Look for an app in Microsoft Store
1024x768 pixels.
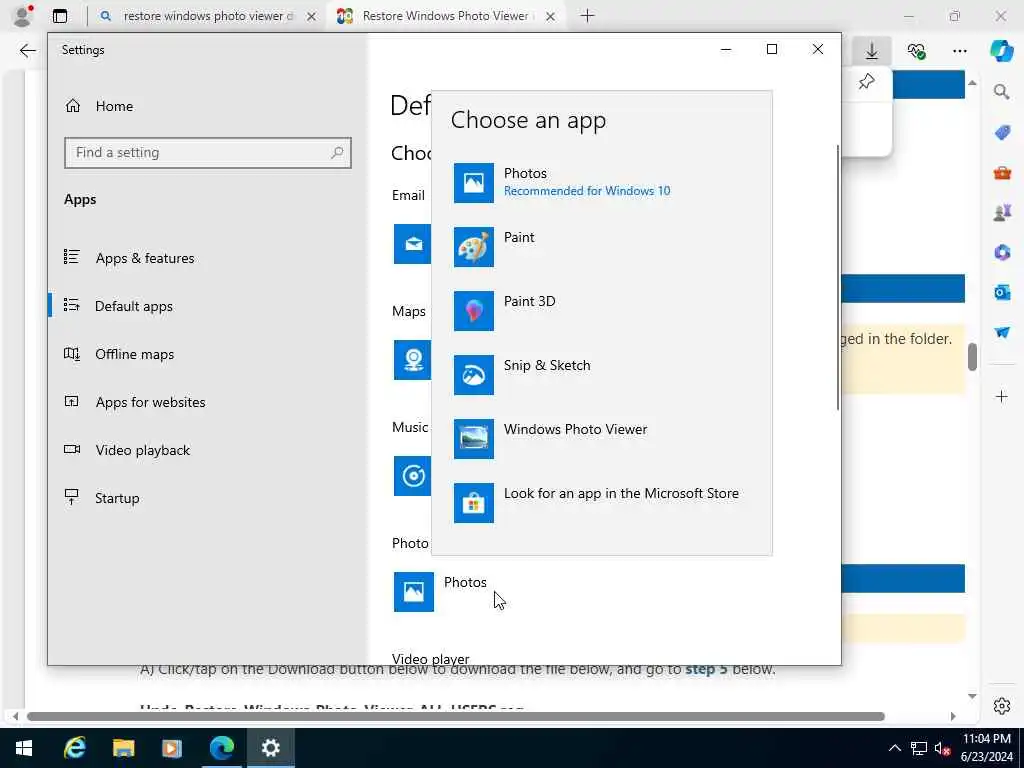tap(601, 503)
